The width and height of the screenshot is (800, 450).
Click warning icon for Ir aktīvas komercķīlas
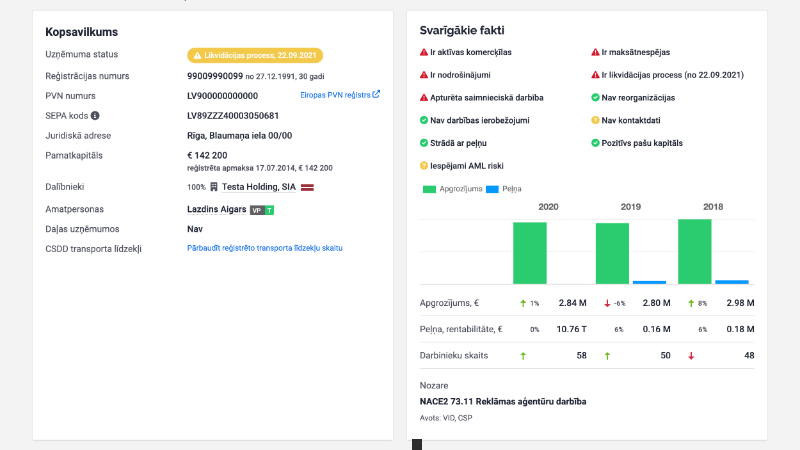pyautogui.click(x=424, y=52)
